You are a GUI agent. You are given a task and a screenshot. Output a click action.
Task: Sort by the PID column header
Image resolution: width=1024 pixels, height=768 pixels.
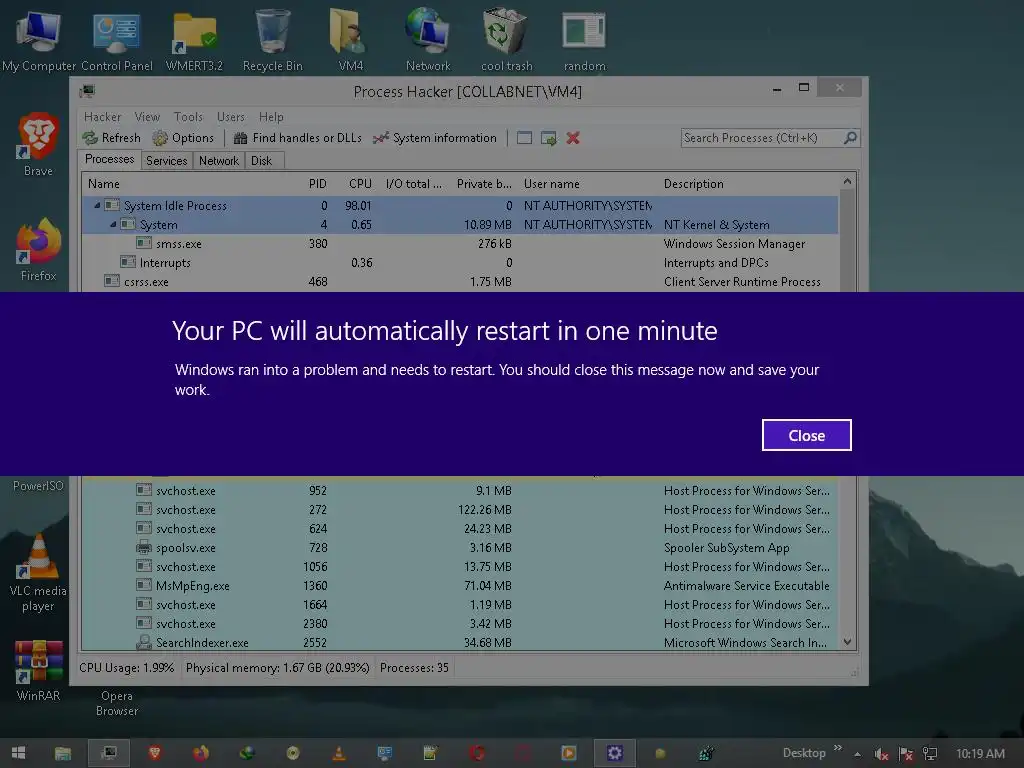point(317,184)
